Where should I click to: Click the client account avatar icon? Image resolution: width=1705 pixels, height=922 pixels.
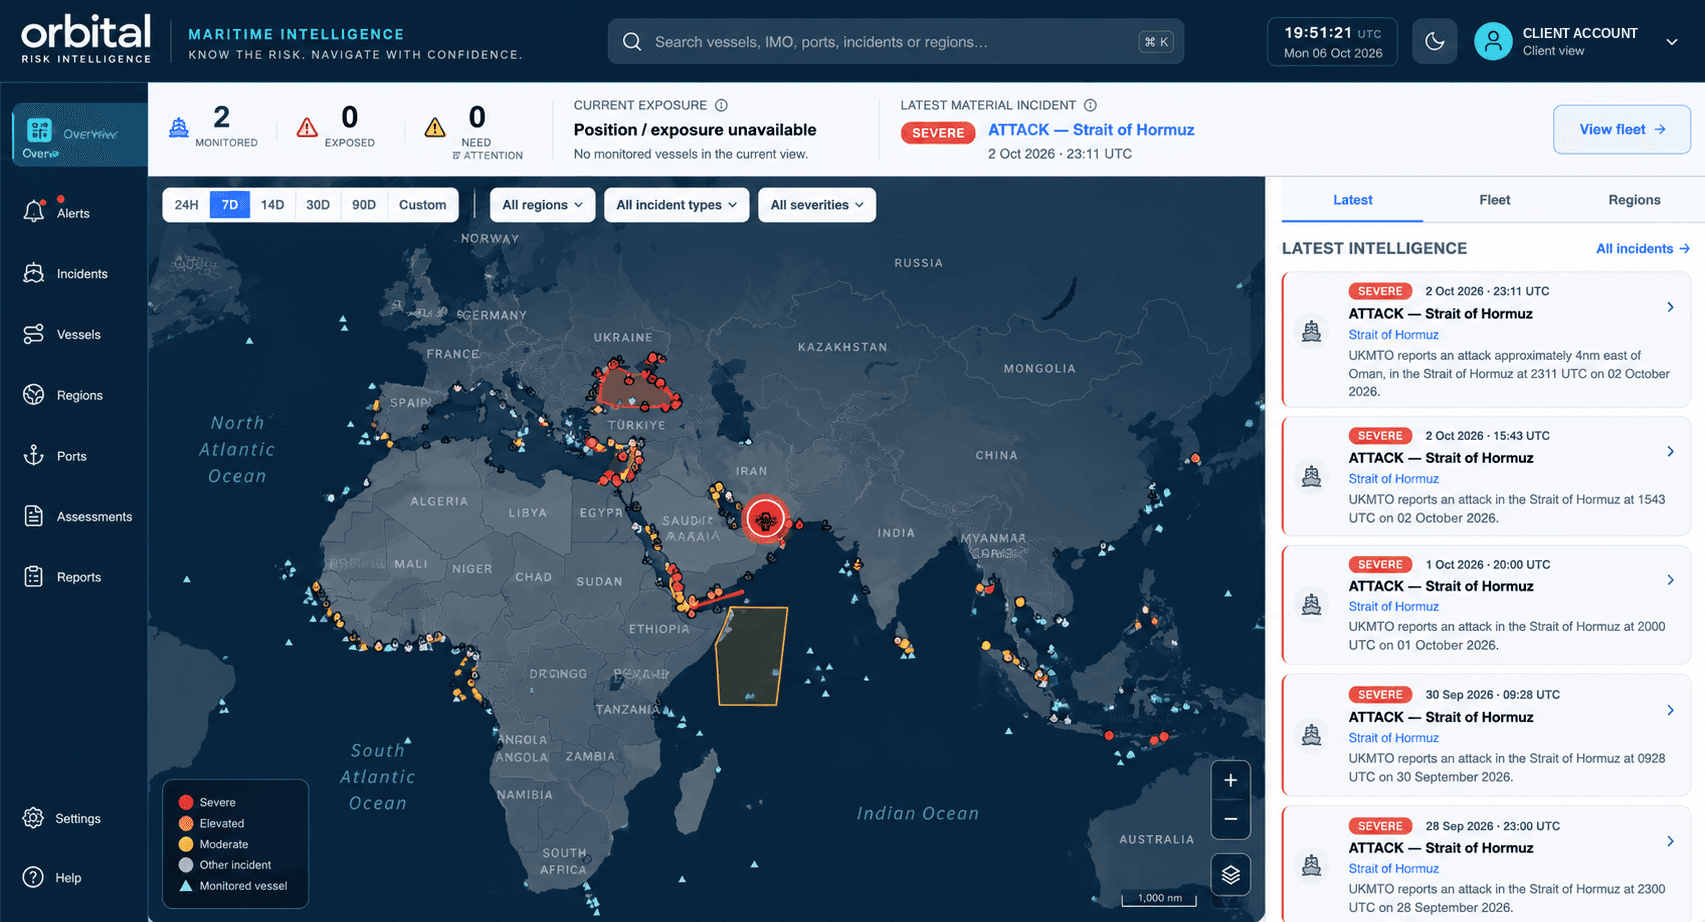(1493, 41)
